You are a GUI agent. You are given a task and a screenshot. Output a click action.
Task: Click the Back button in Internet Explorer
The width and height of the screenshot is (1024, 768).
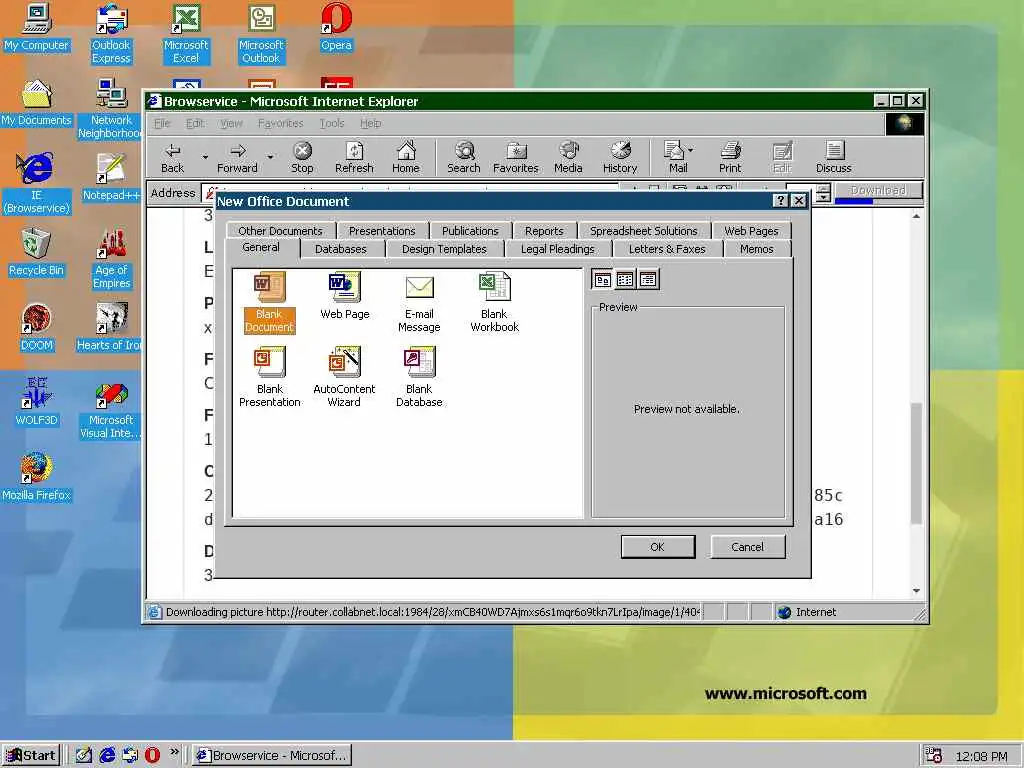[x=172, y=158]
